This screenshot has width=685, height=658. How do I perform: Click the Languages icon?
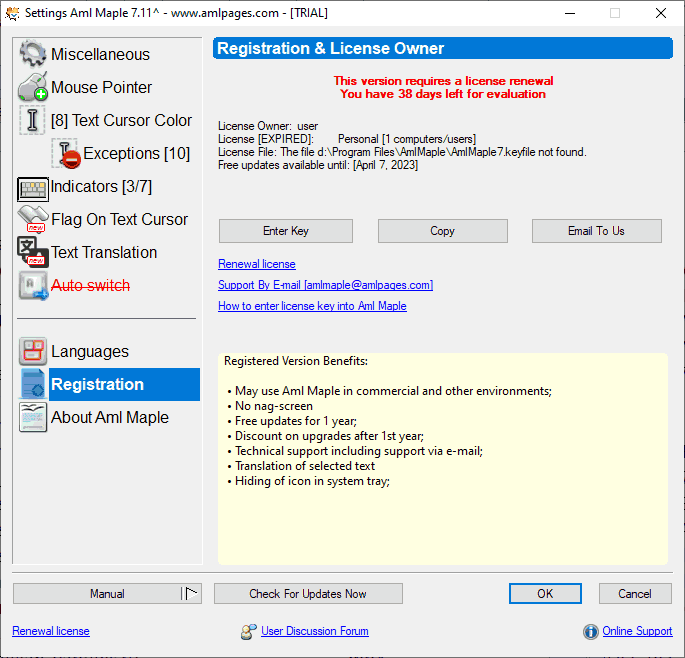click(x=33, y=351)
